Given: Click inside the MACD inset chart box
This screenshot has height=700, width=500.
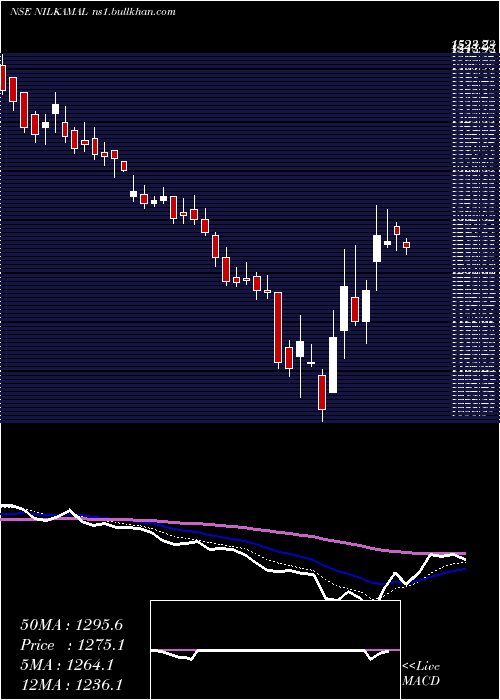Looking at the screenshot, I should pyautogui.click(x=275, y=650).
